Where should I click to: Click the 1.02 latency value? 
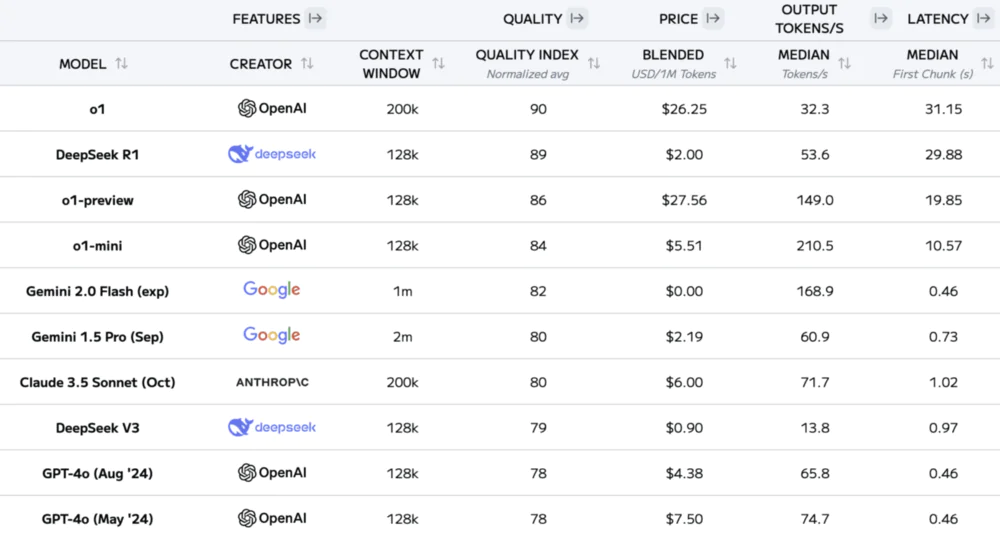(943, 383)
